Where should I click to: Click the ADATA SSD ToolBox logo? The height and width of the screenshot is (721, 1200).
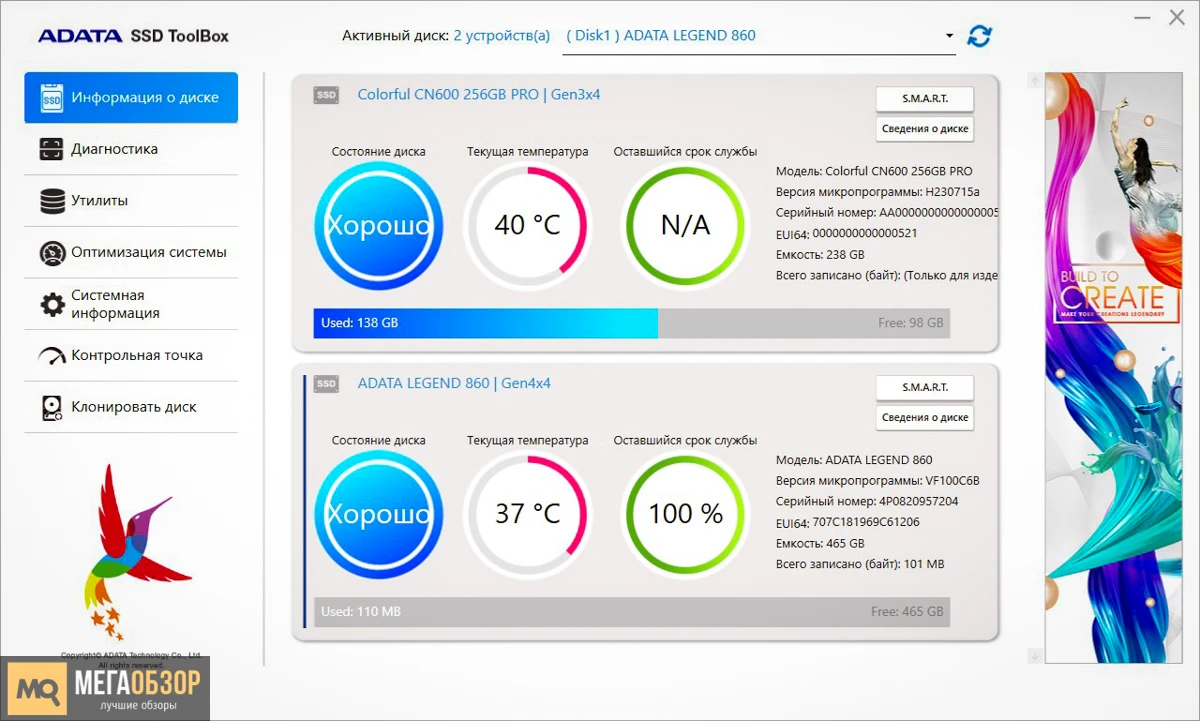pyautogui.click(x=134, y=36)
